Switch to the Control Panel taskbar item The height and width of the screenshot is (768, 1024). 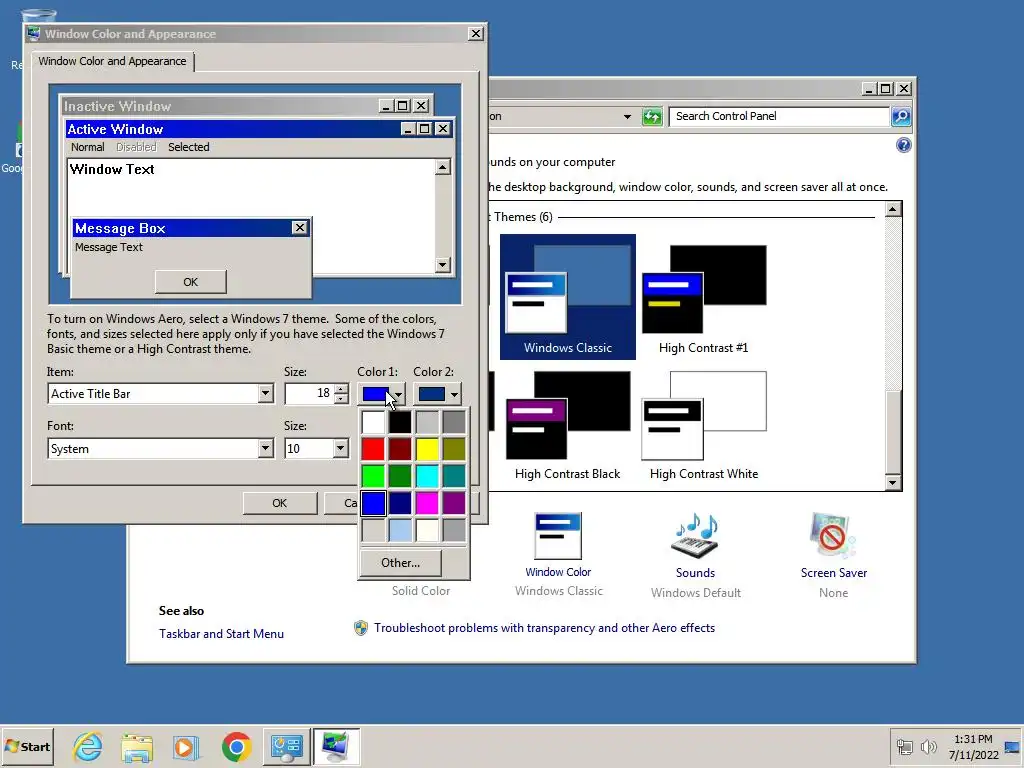pos(287,746)
